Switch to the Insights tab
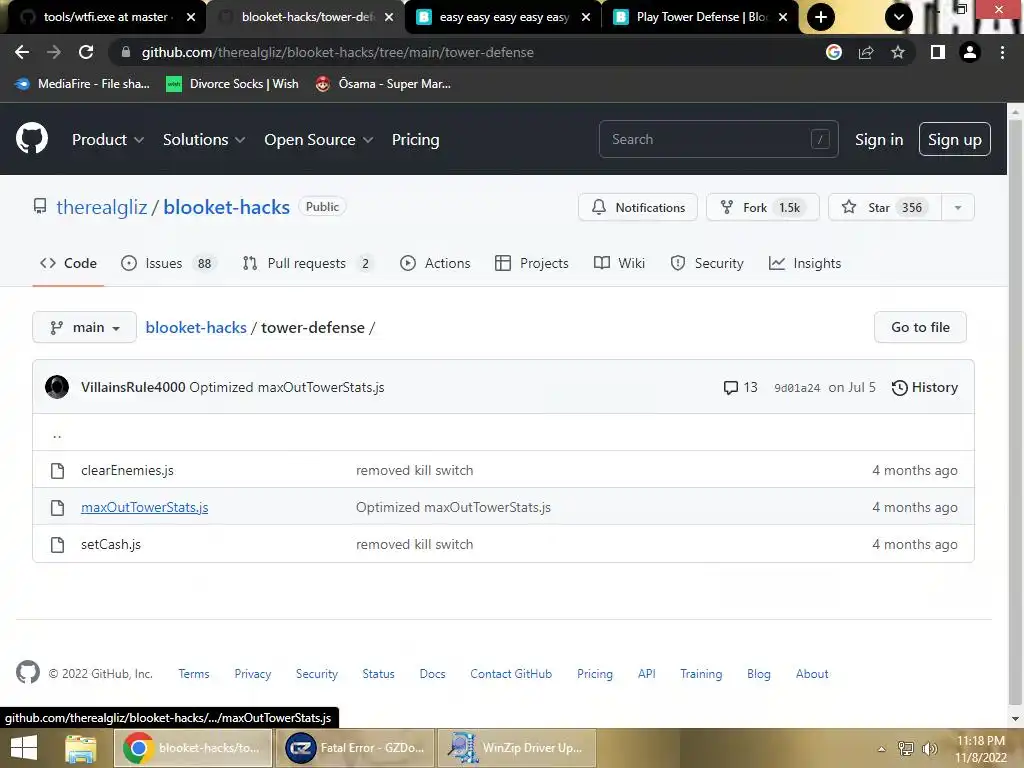Viewport: 1024px width, 768px height. click(805, 263)
